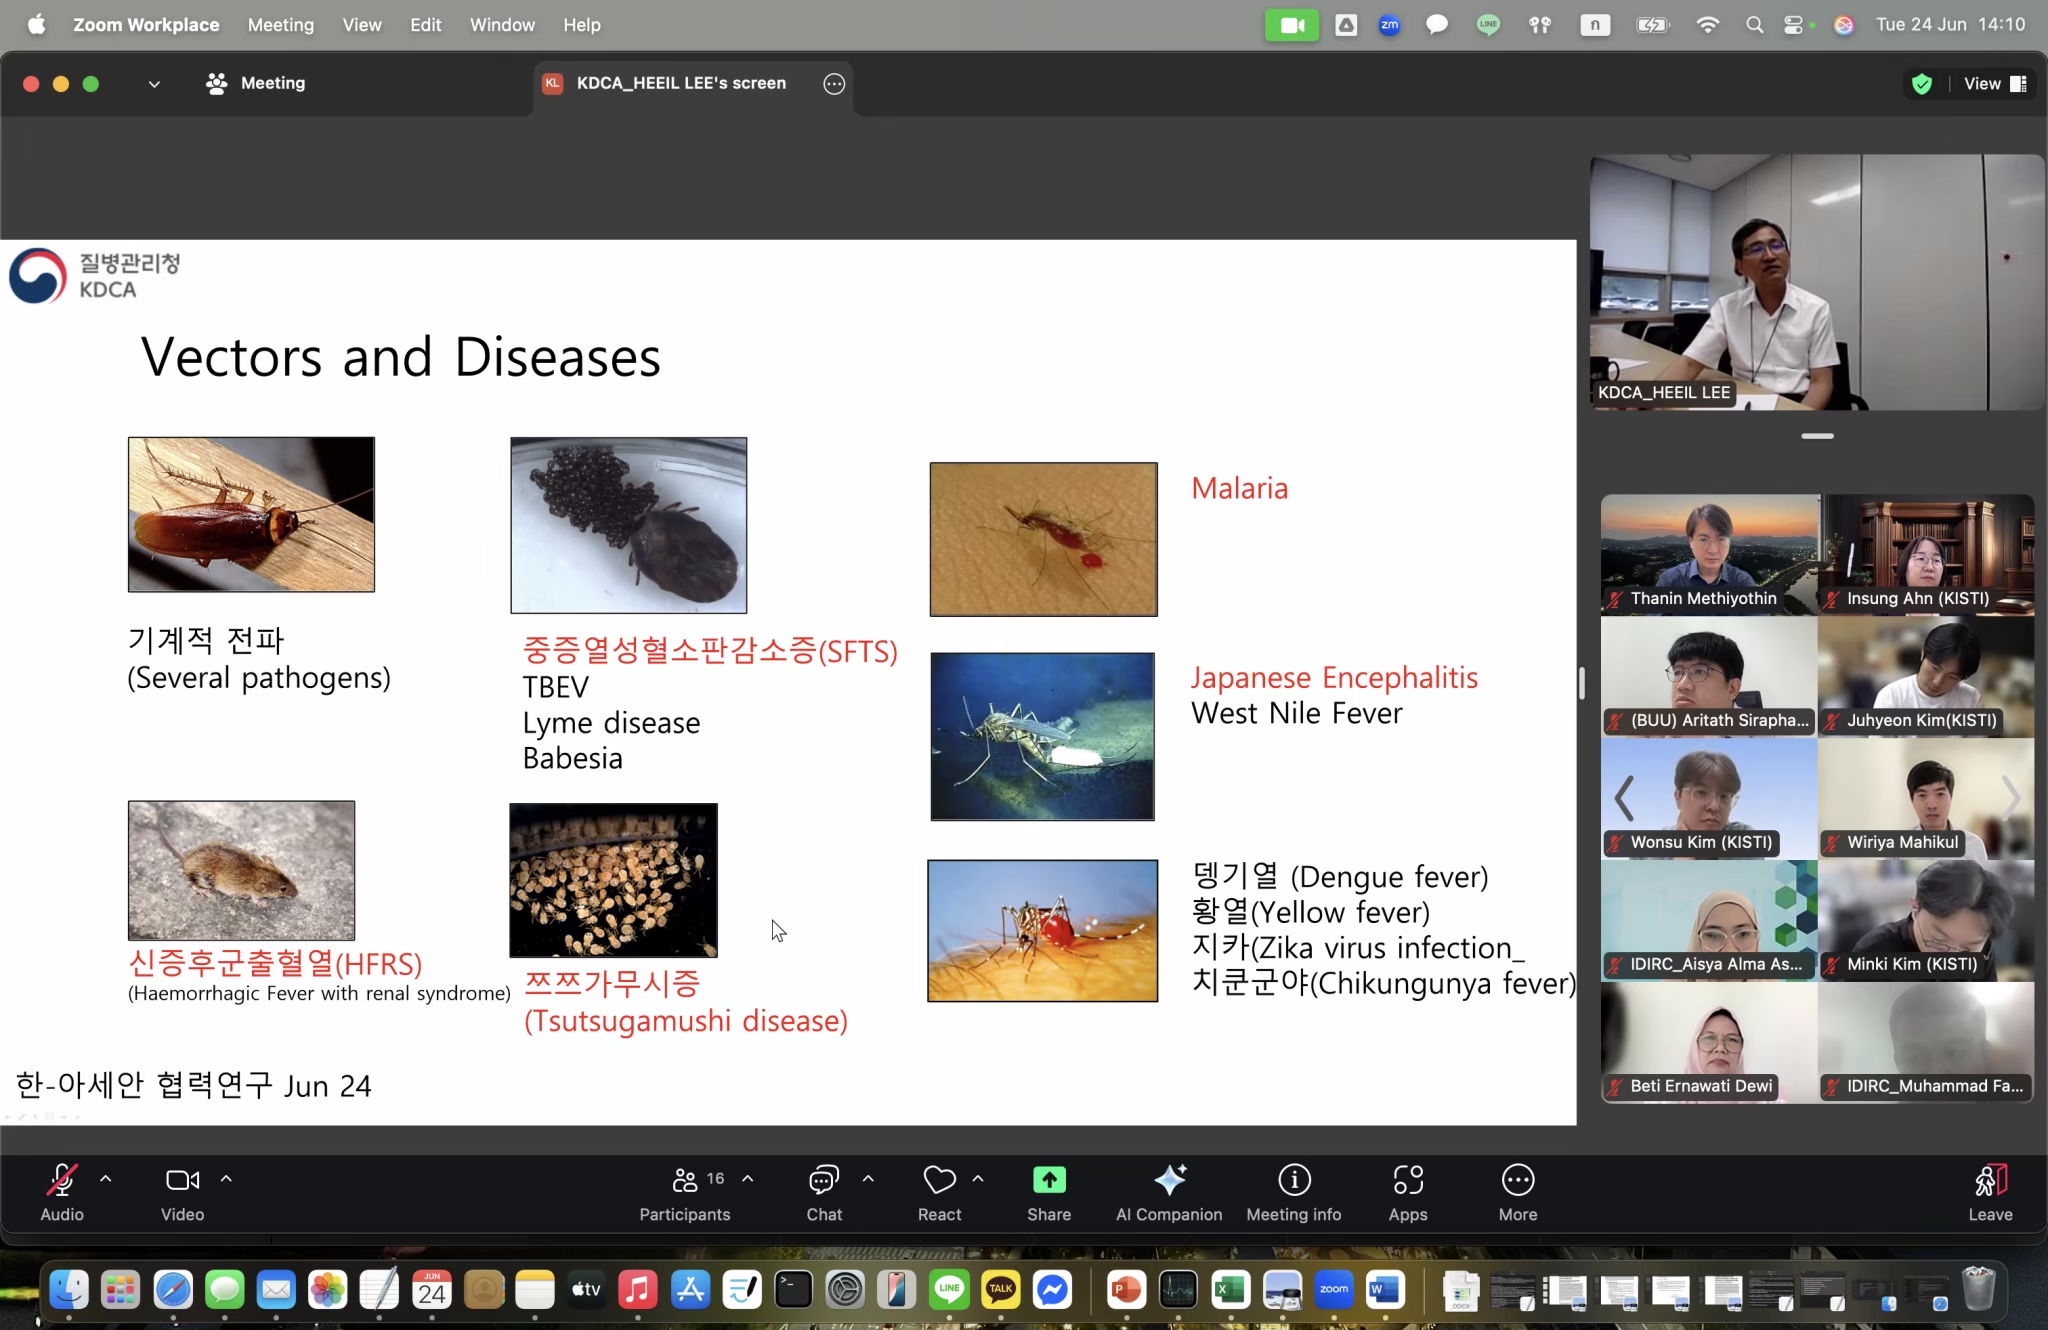Screen dimensions: 2048x1330
Task: Open the Participants panel
Action: (685, 1192)
